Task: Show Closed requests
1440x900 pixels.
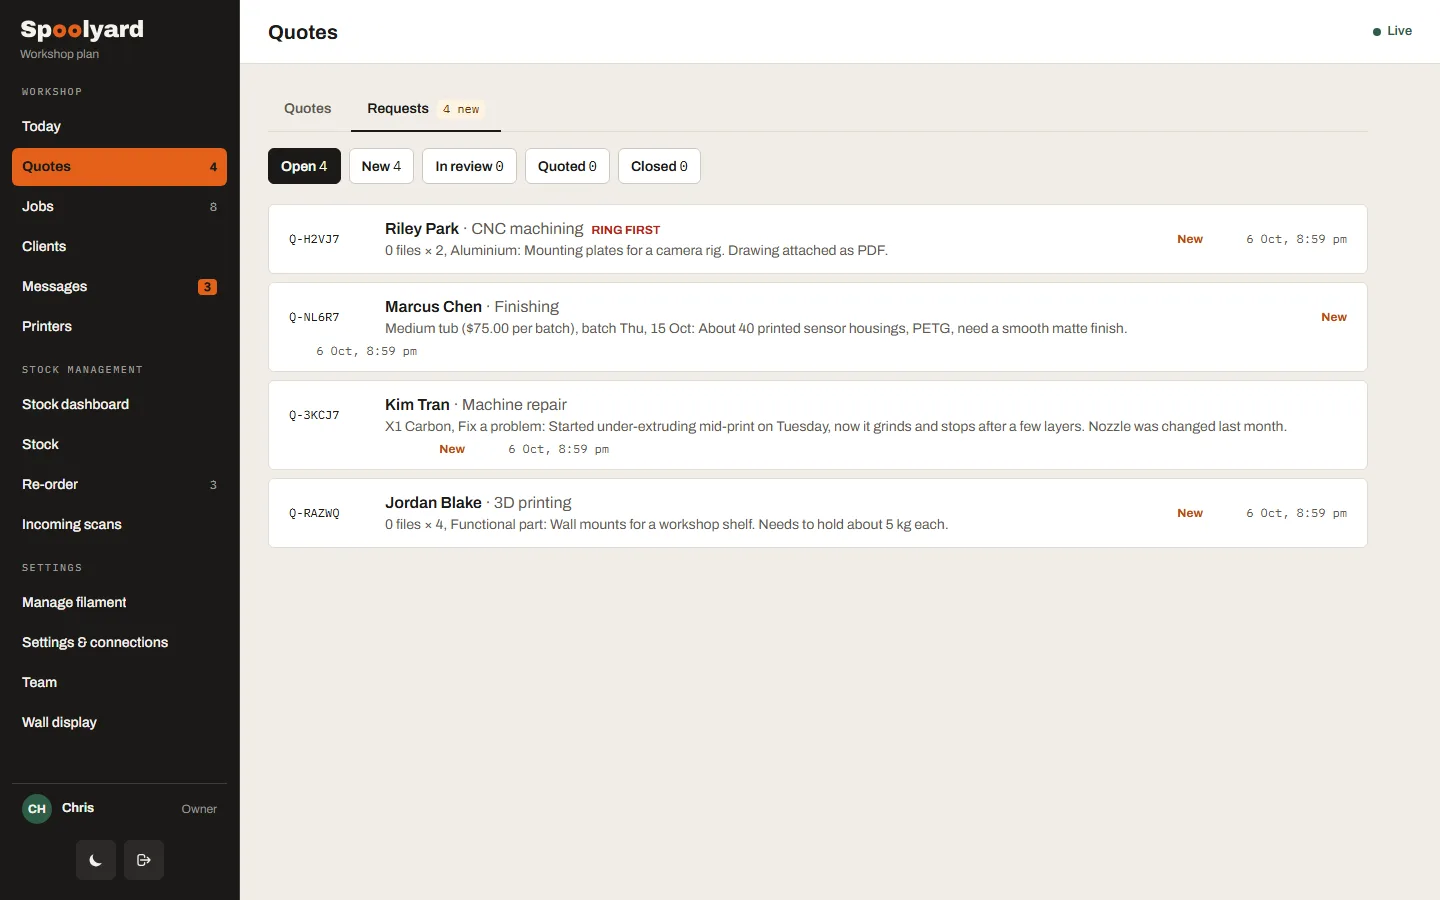Action: point(659,166)
